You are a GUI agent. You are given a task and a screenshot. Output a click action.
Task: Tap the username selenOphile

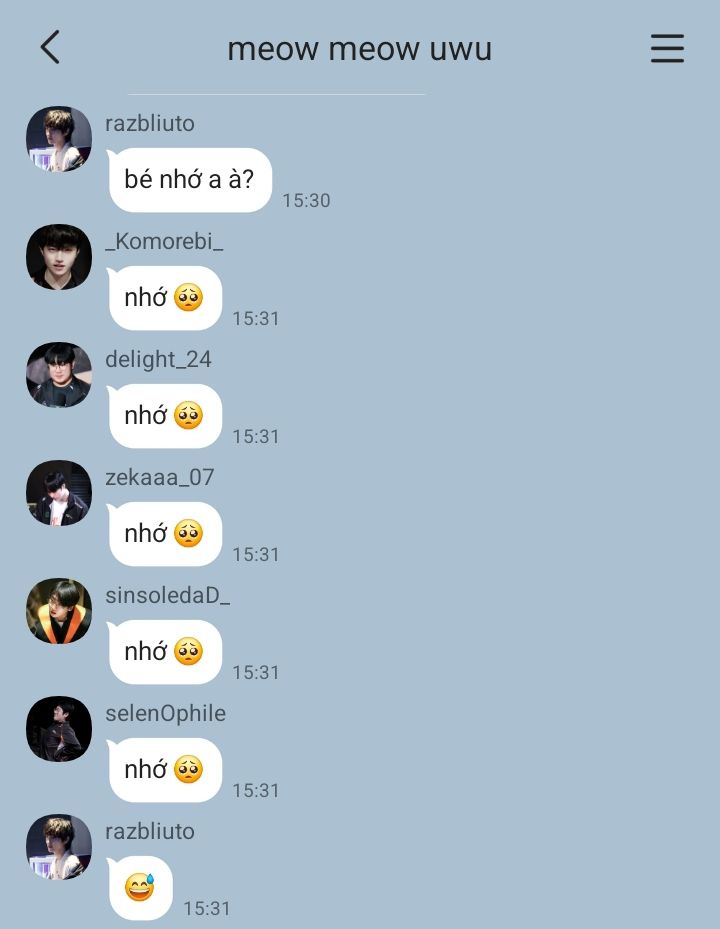(165, 714)
